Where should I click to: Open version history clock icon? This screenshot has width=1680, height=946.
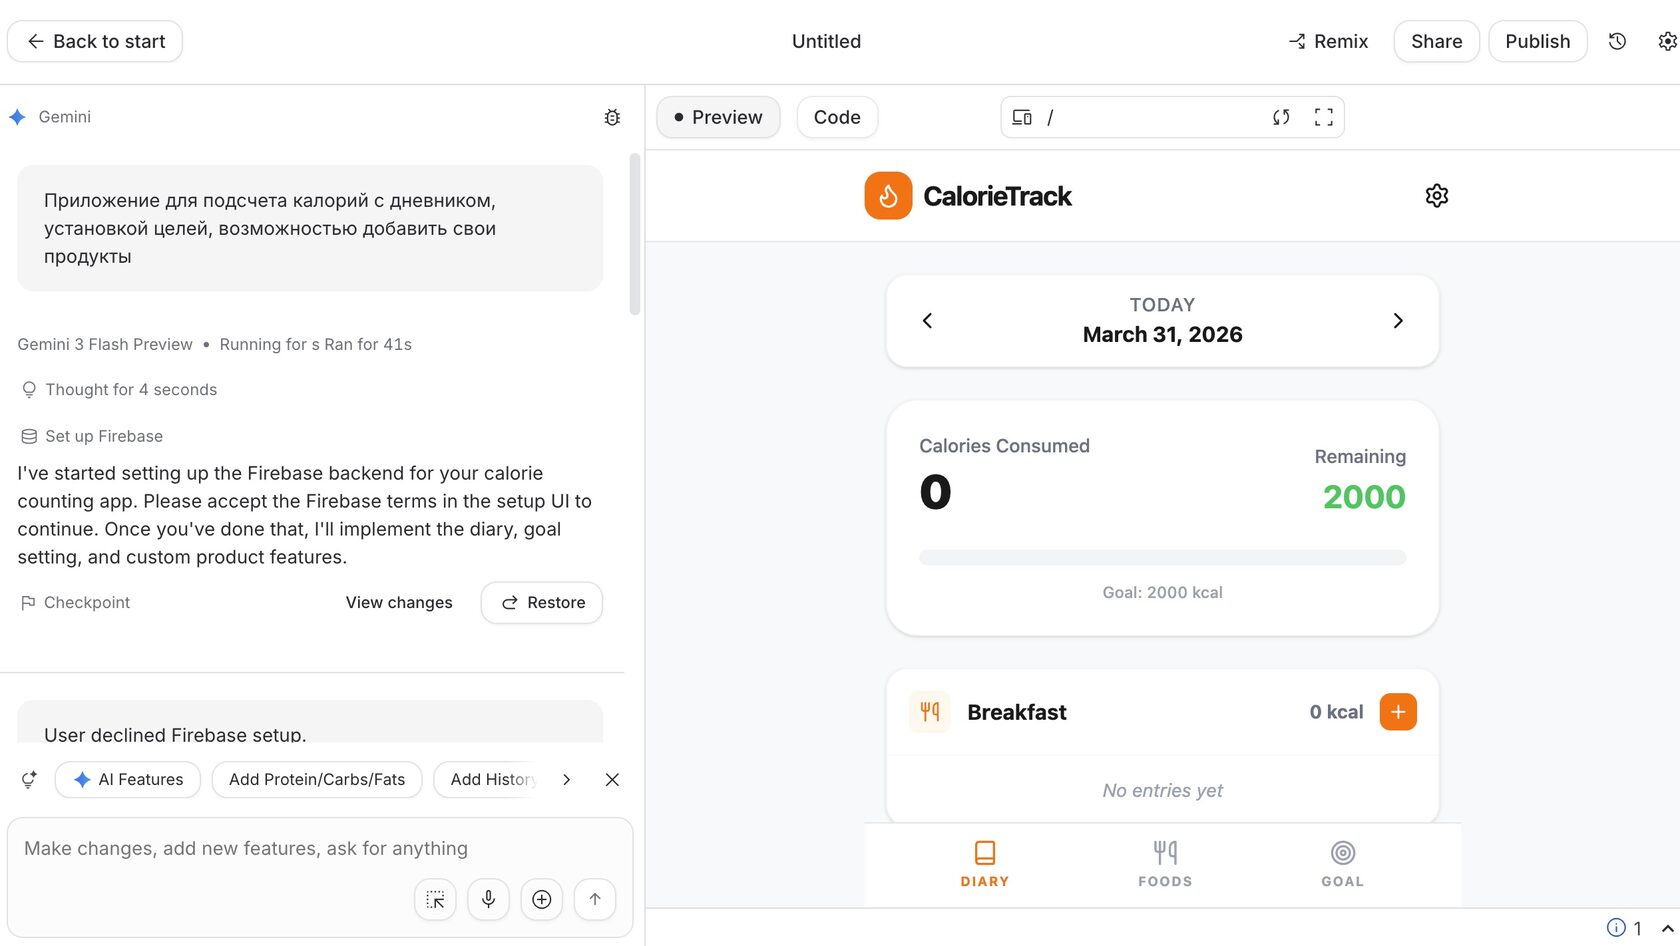pyautogui.click(x=1617, y=41)
